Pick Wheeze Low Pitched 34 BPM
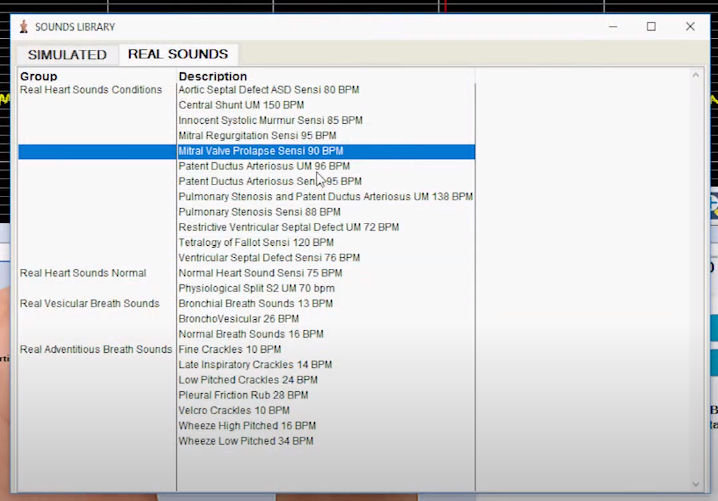This screenshot has width=718, height=501. pyautogui.click(x=246, y=441)
